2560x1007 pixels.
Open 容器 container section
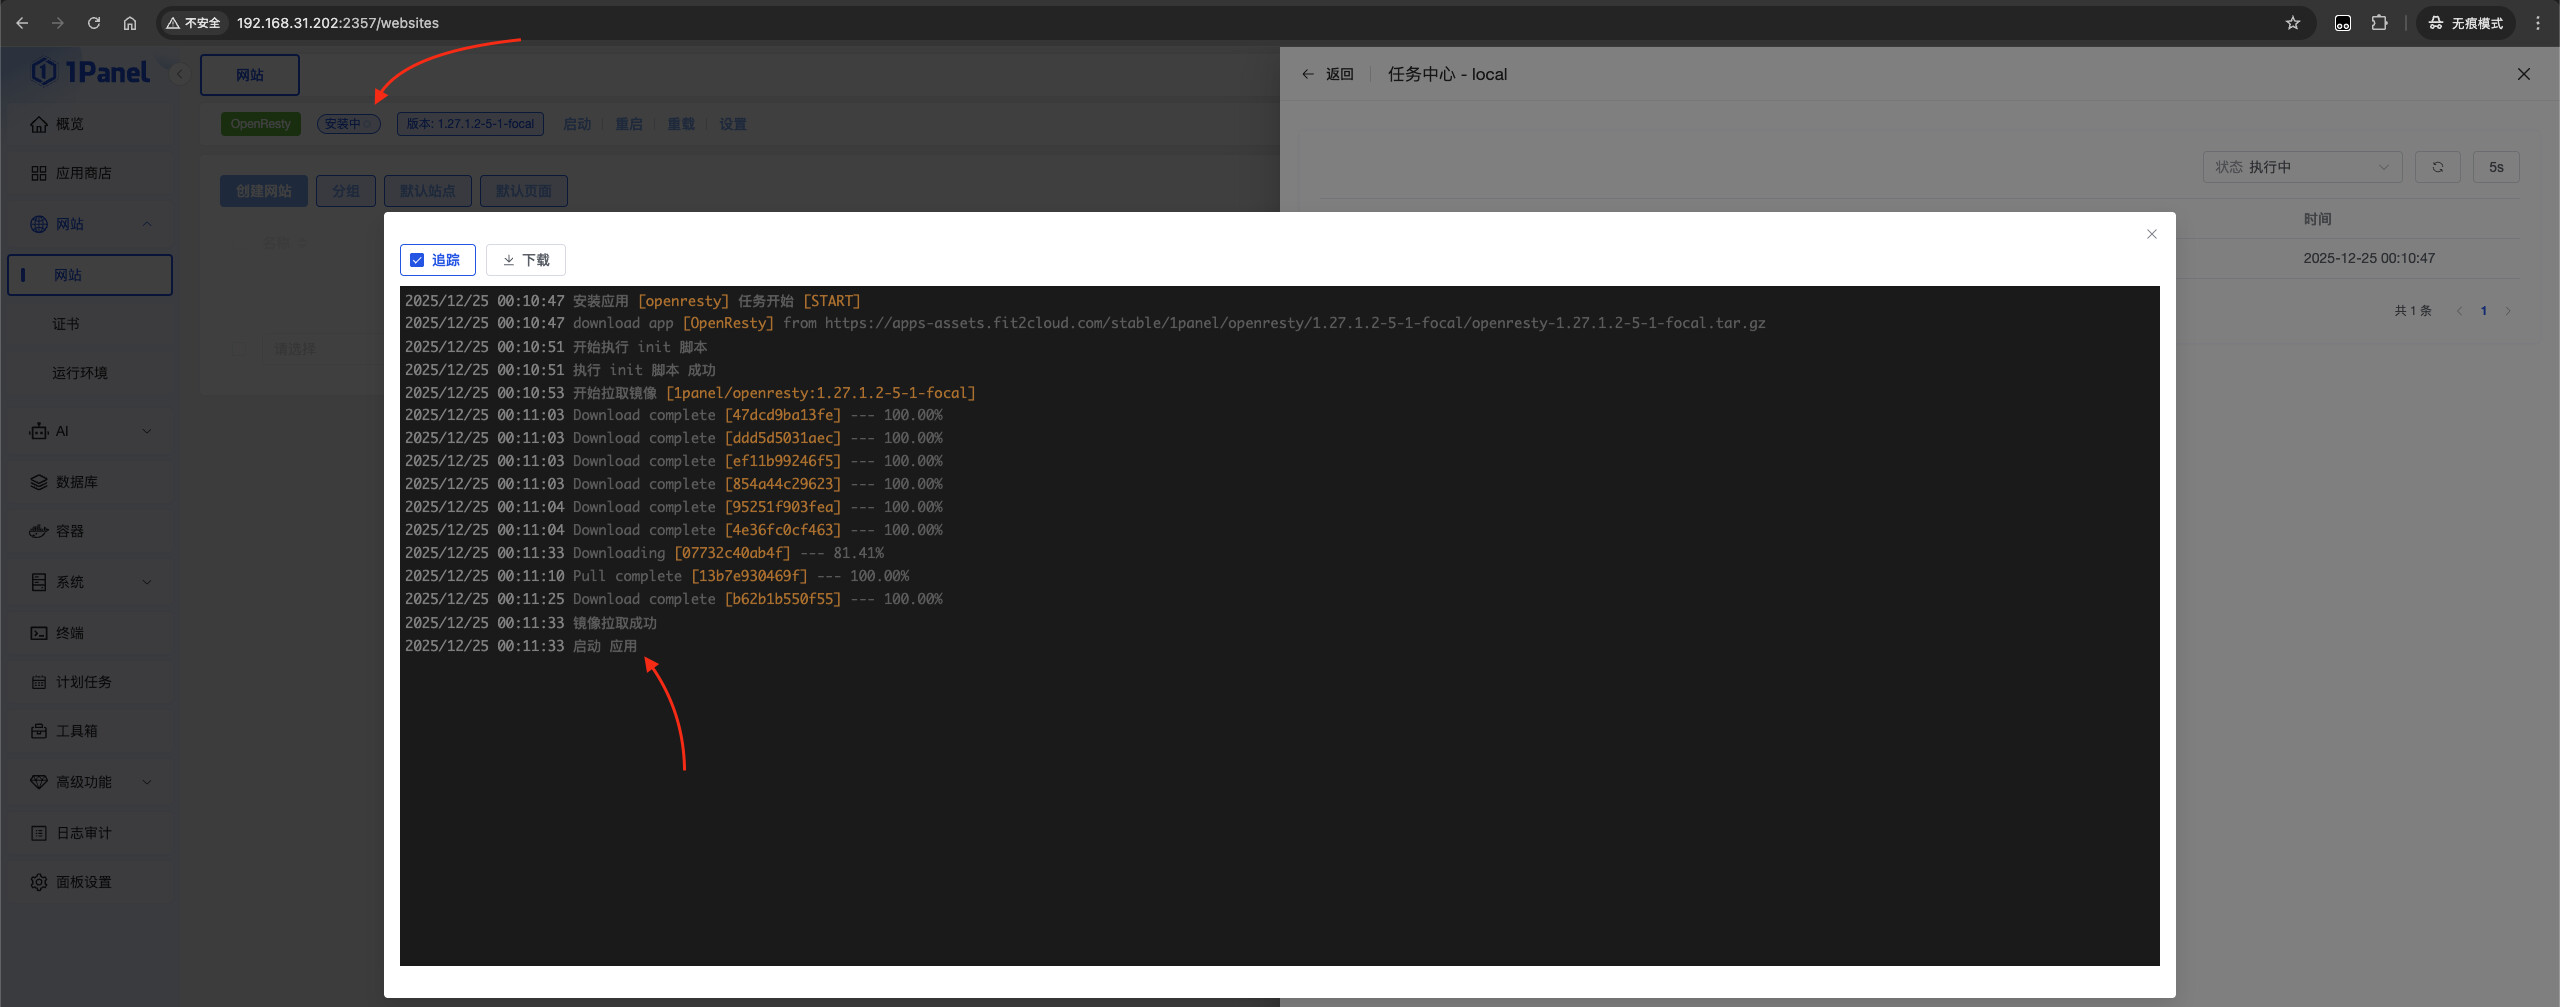pos(70,531)
